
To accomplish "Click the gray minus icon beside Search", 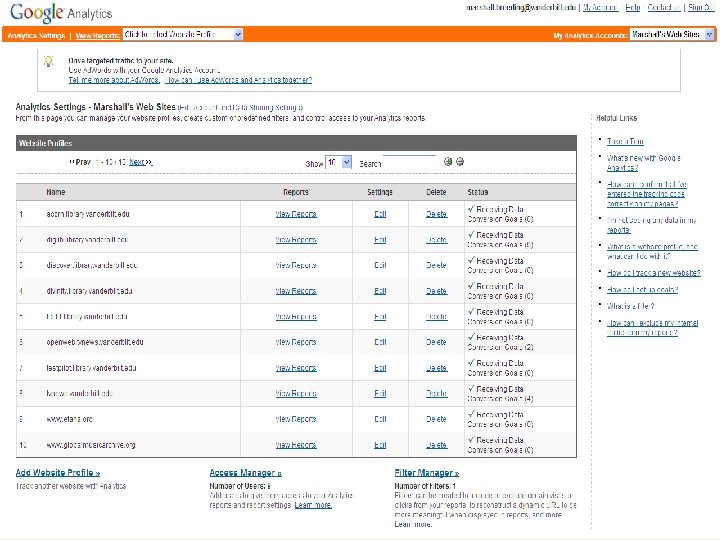I will click(x=460, y=162).
